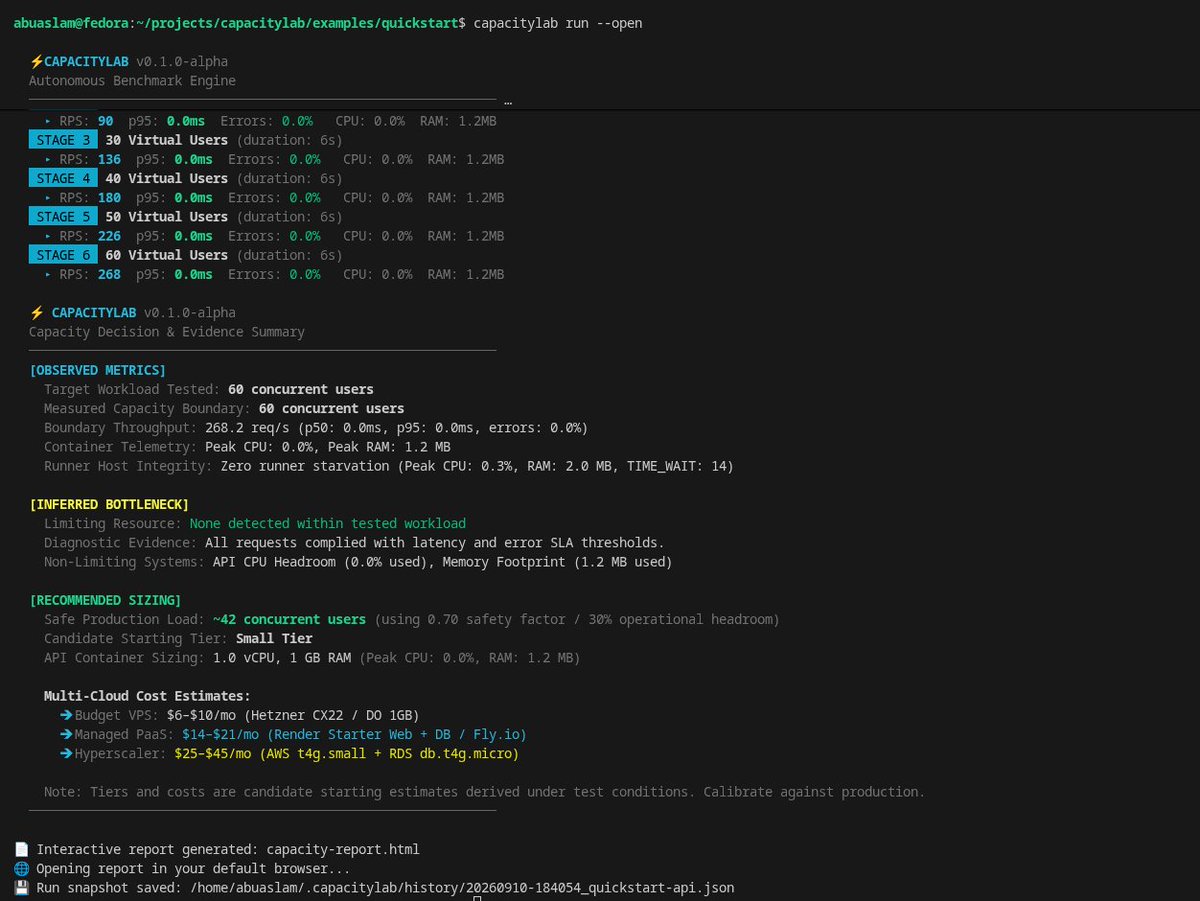Click 'None detected within tested workload' text

pyautogui.click(x=327, y=523)
